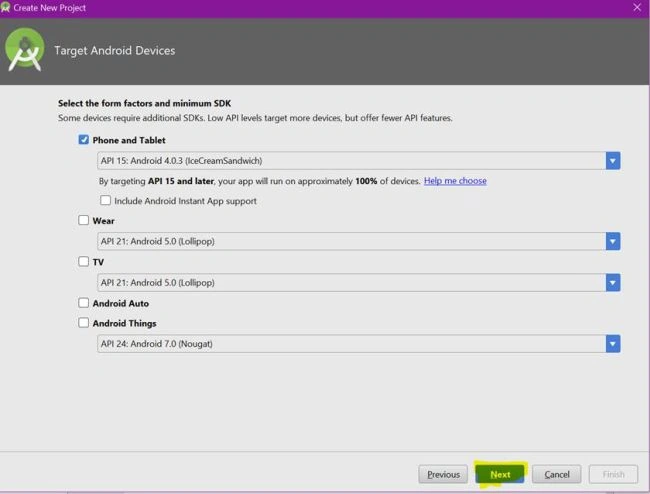Click the Create New Project title text
This screenshot has height=494, width=650.
point(49,7)
